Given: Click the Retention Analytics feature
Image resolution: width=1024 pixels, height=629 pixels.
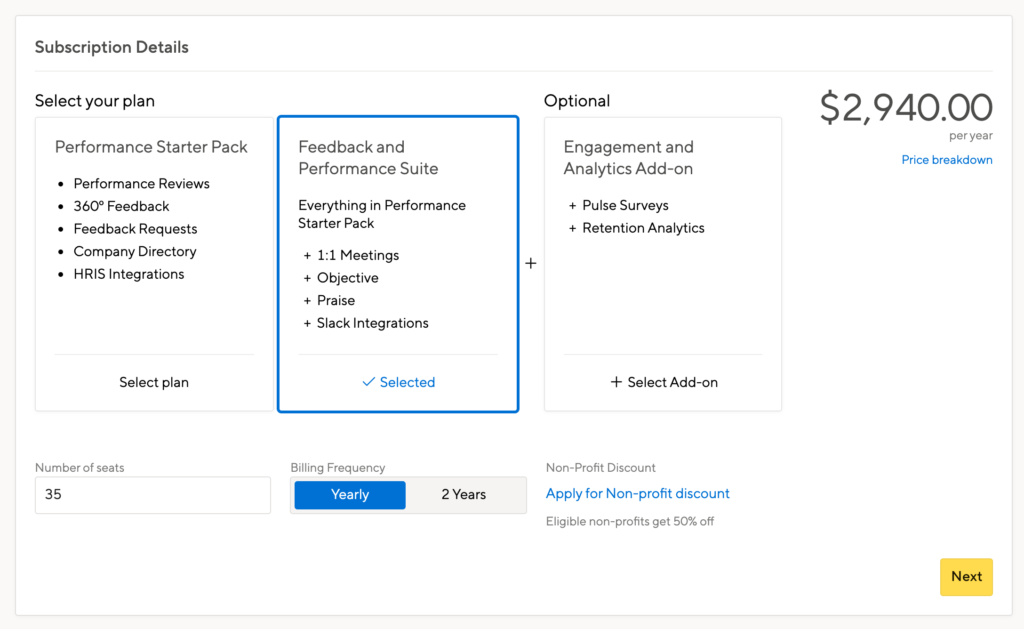Looking at the screenshot, I should tap(643, 228).
